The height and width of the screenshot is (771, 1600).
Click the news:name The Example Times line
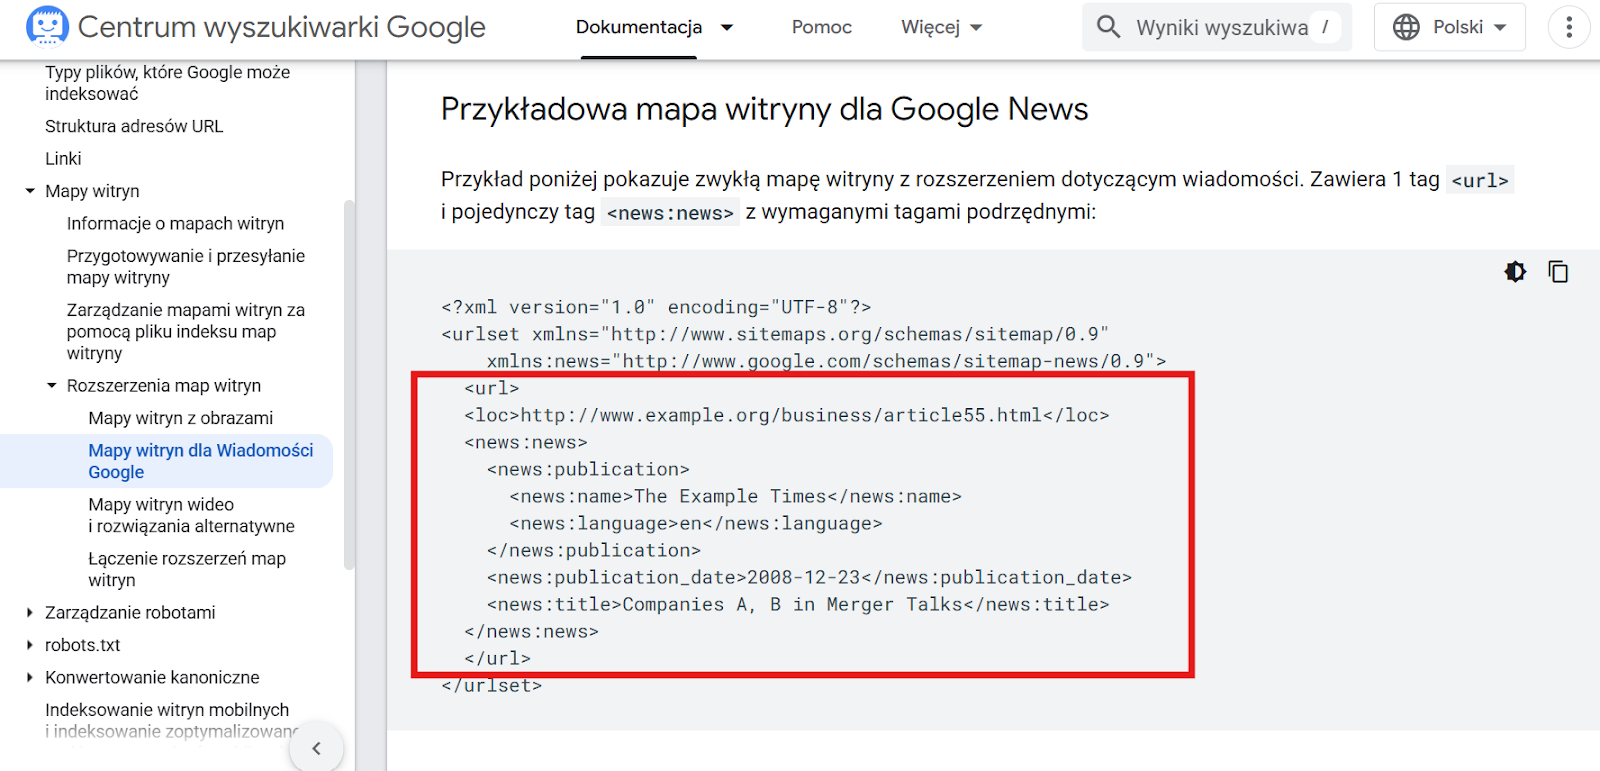[735, 496]
